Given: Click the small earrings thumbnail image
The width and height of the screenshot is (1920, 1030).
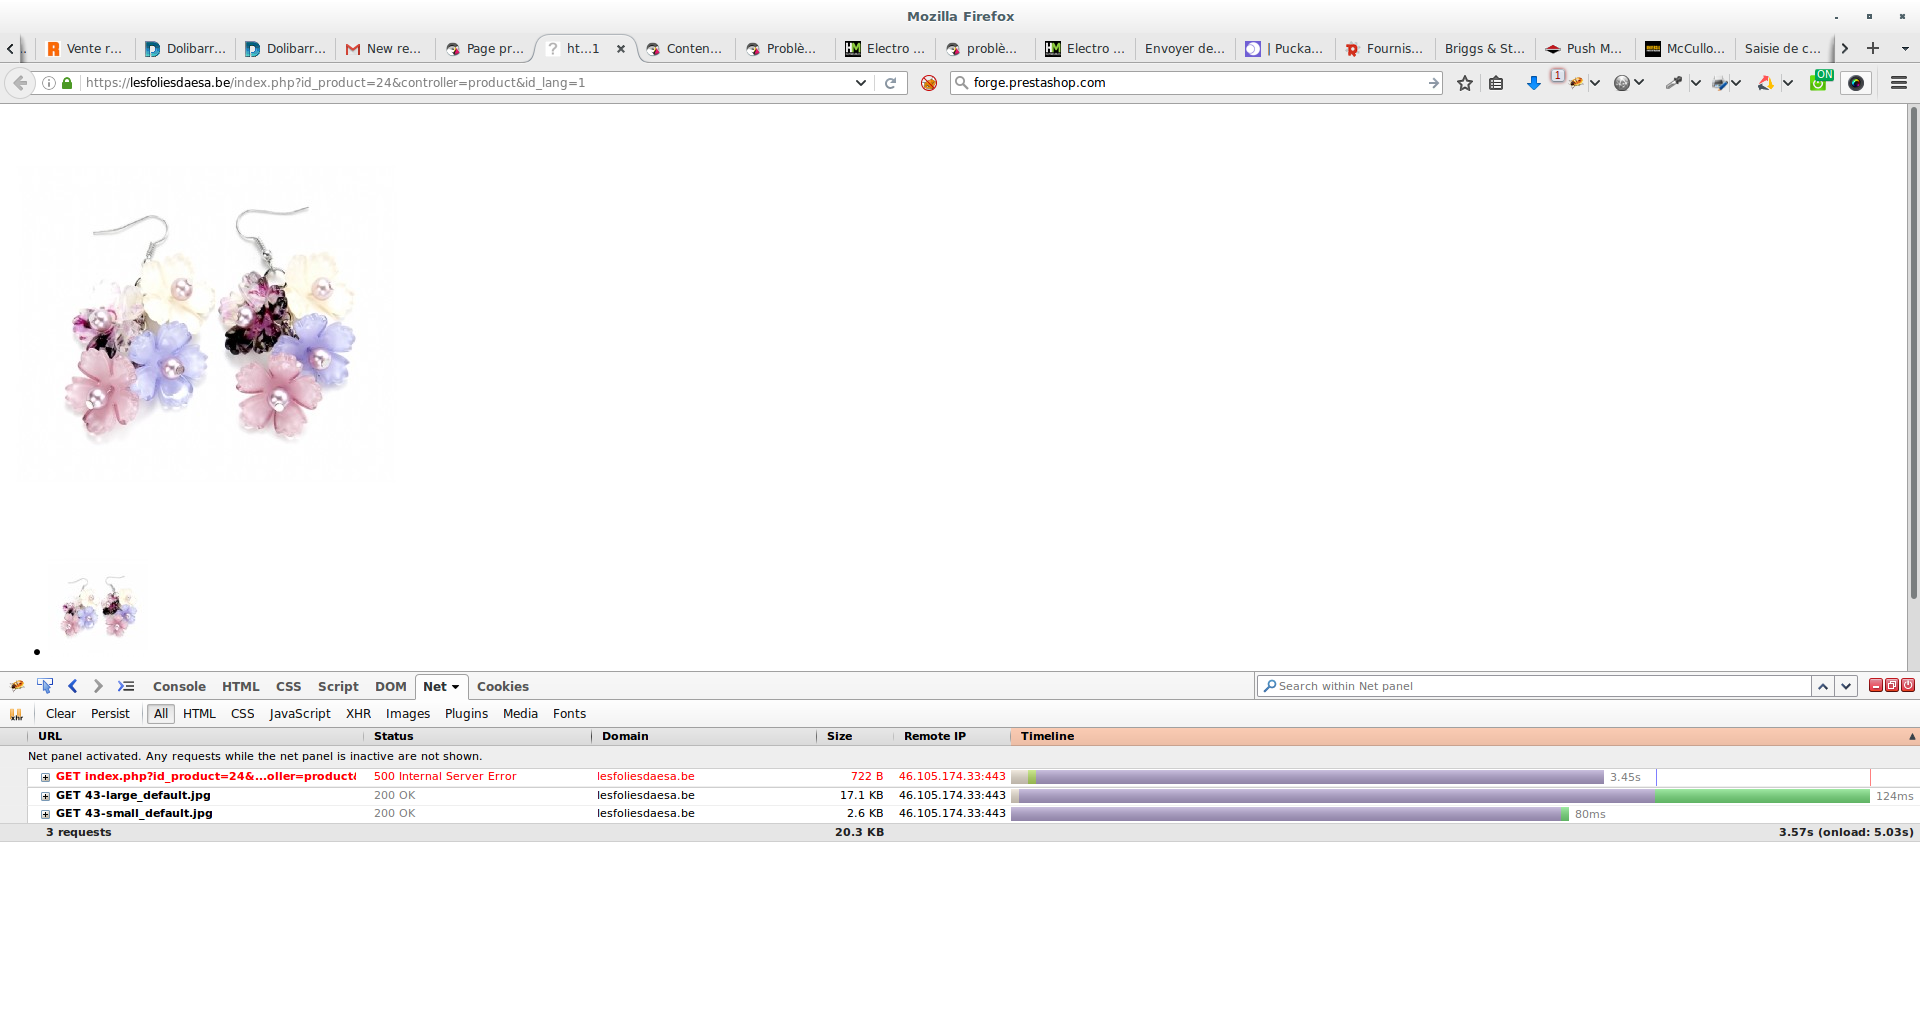Looking at the screenshot, I should click(x=98, y=606).
